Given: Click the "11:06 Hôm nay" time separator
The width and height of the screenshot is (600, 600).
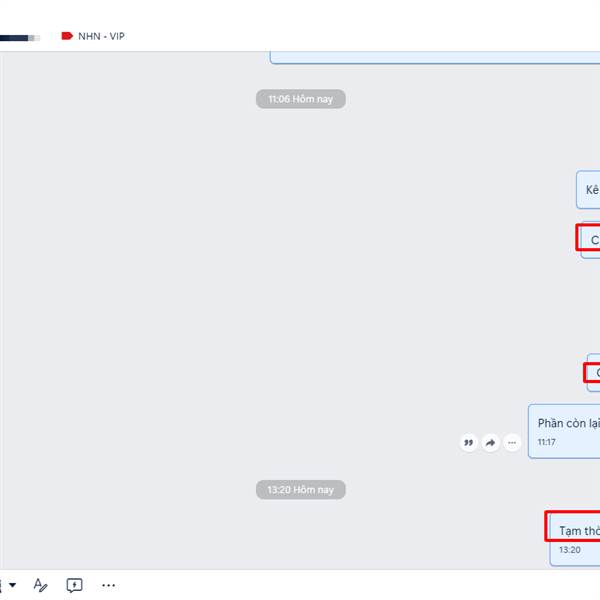Looking at the screenshot, I should pyautogui.click(x=301, y=99).
